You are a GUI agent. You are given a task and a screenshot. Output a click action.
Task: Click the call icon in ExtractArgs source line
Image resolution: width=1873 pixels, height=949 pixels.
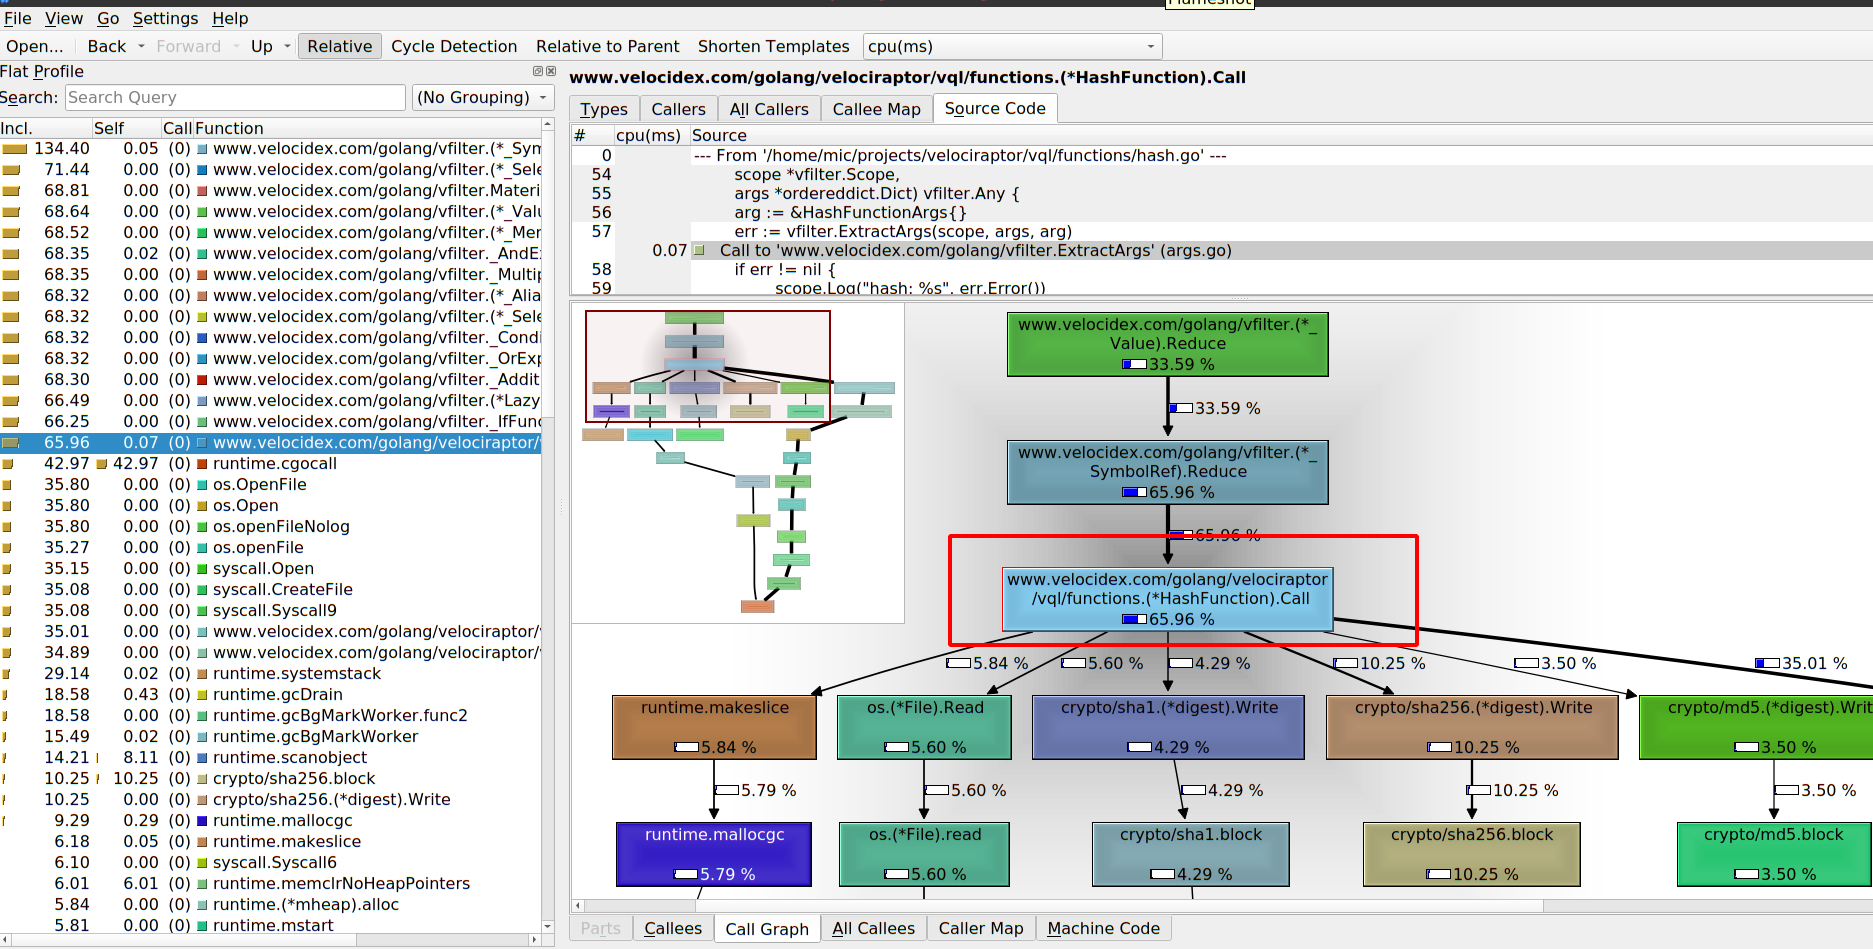699,251
